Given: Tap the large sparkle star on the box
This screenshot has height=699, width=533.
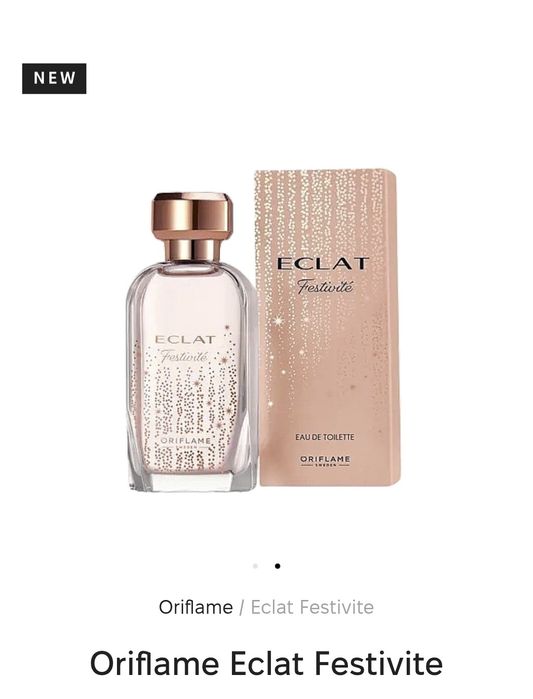Looking at the screenshot, I should click(279, 320).
